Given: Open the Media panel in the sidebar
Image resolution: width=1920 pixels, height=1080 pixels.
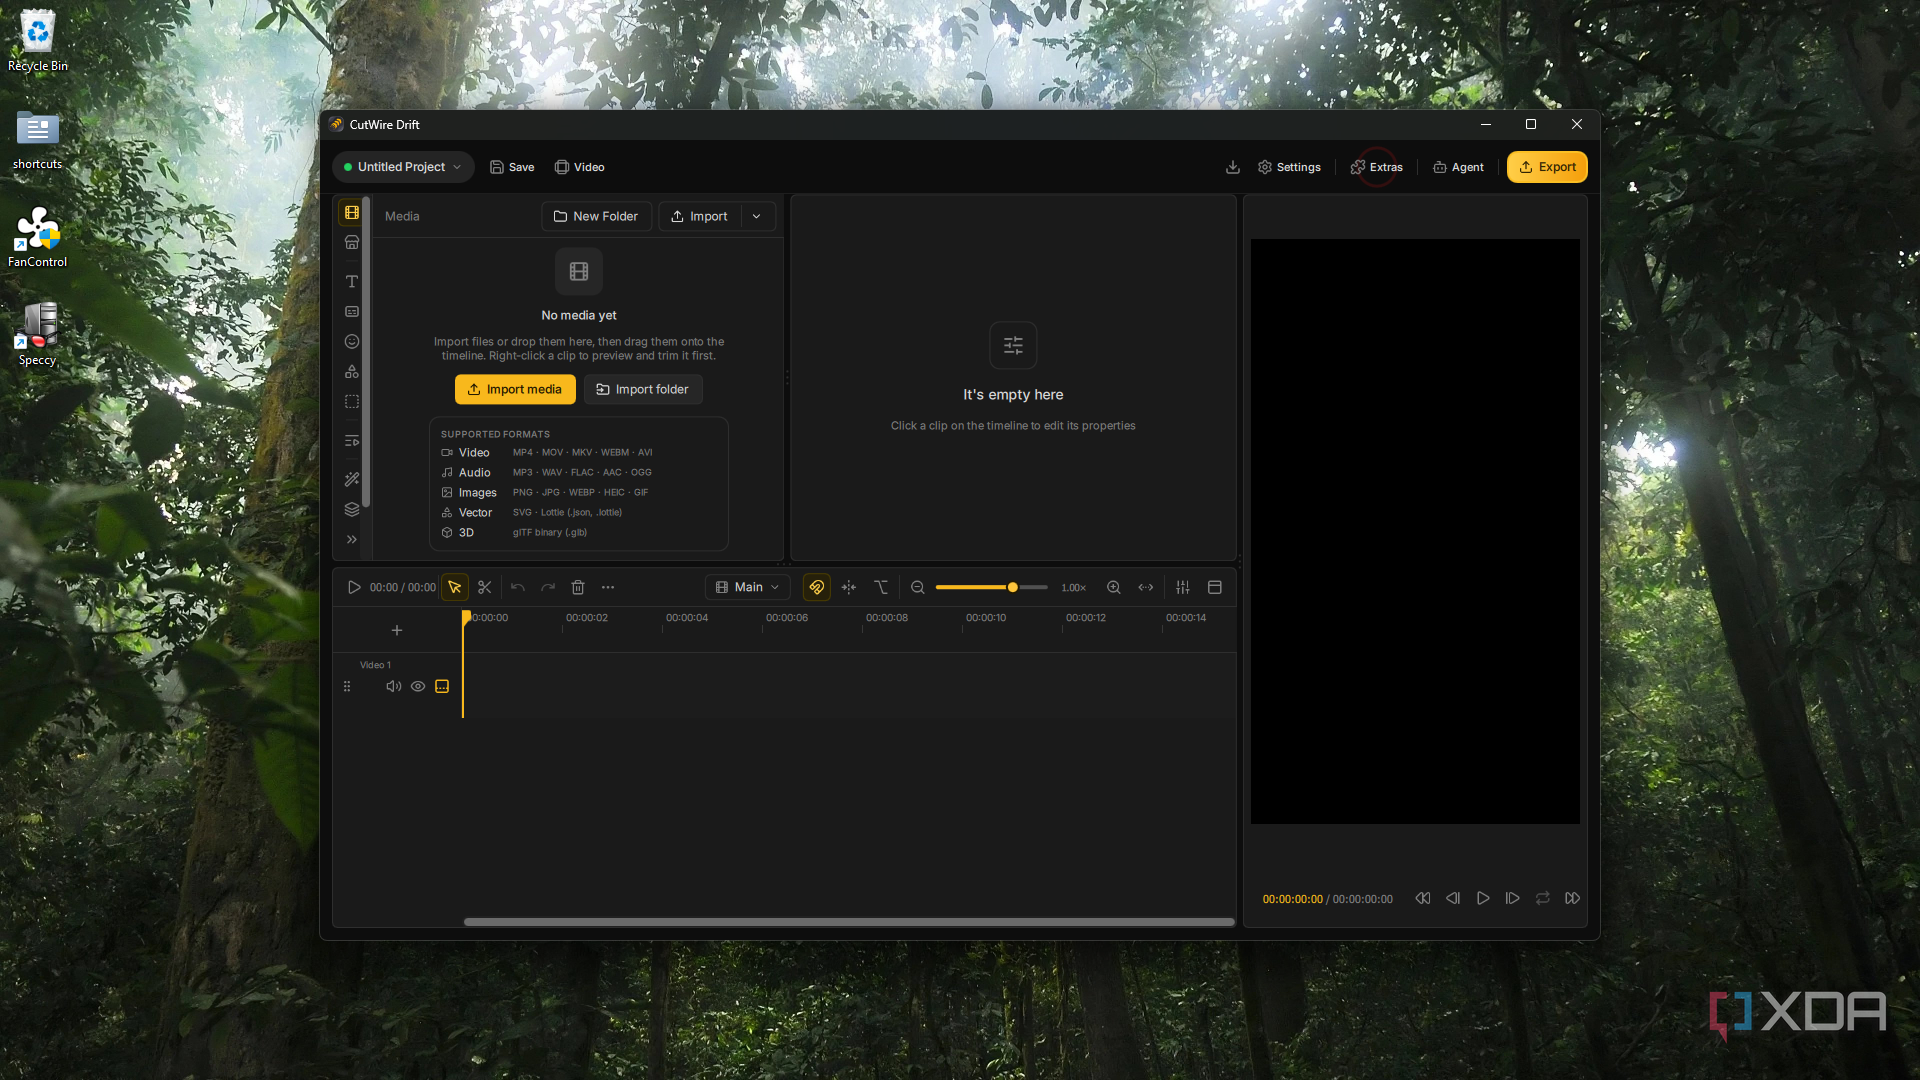Looking at the screenshot, I should (352, 212).
